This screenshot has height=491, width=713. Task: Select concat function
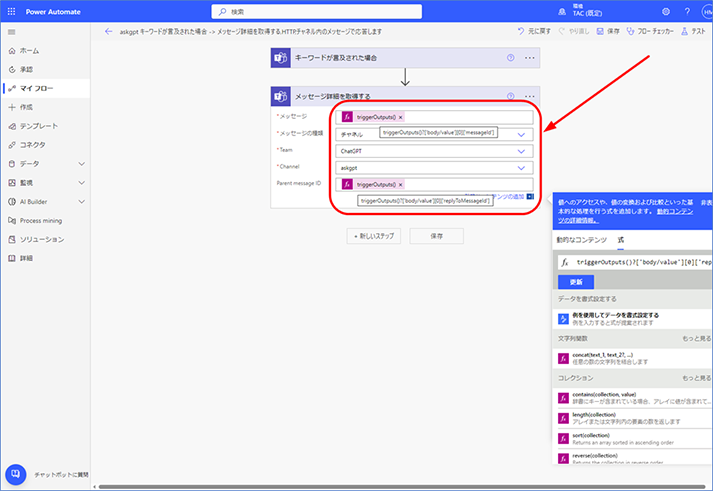tap(633, 358)
